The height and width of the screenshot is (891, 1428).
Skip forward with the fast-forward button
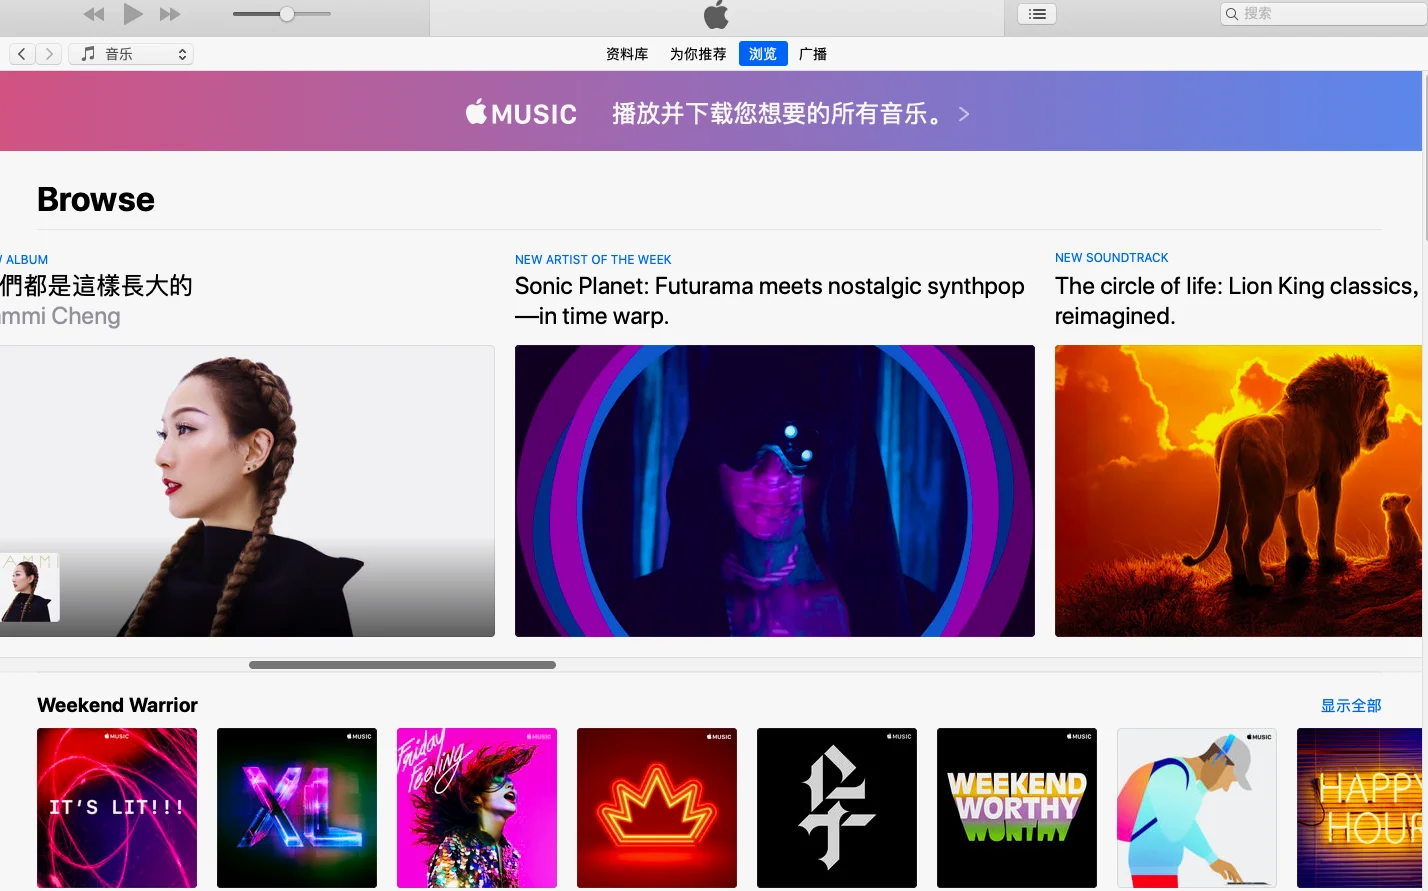point(171,14)
